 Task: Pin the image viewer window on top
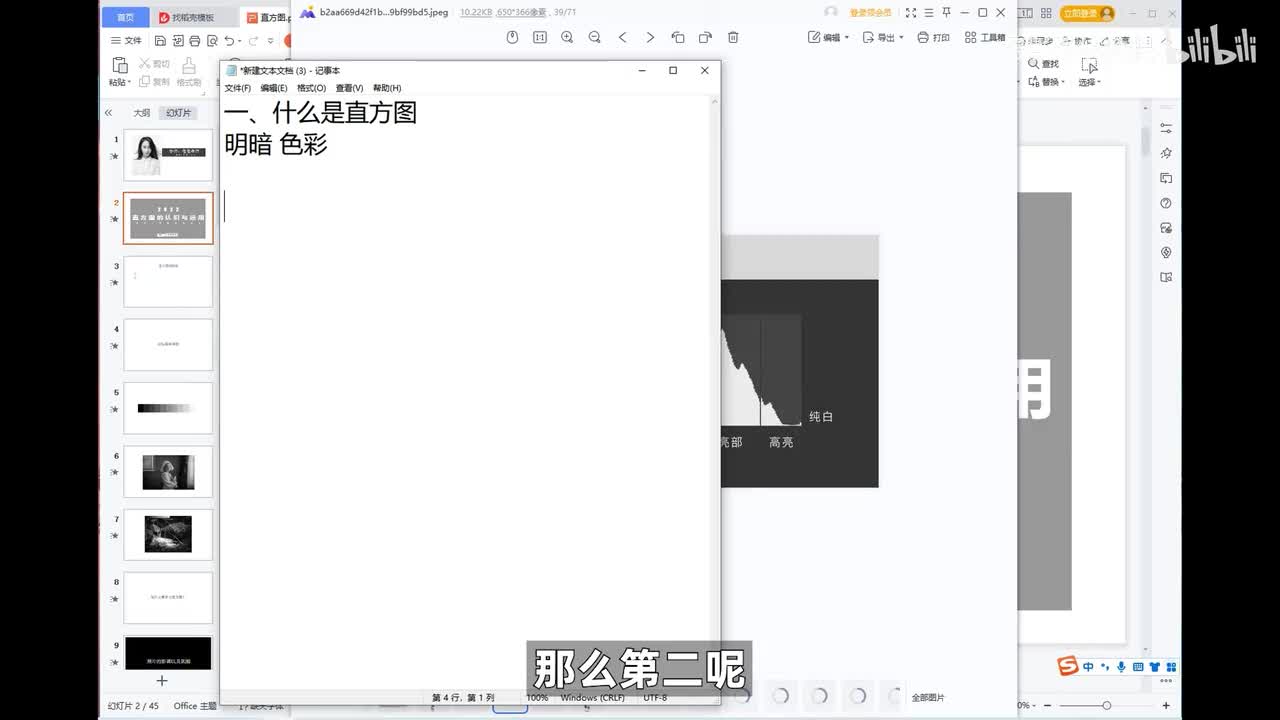pos(946,13)
